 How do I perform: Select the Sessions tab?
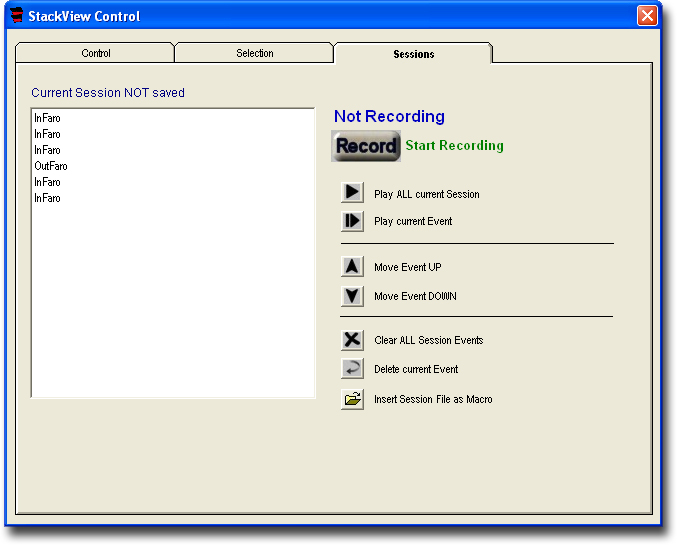[x=413, y=54]
